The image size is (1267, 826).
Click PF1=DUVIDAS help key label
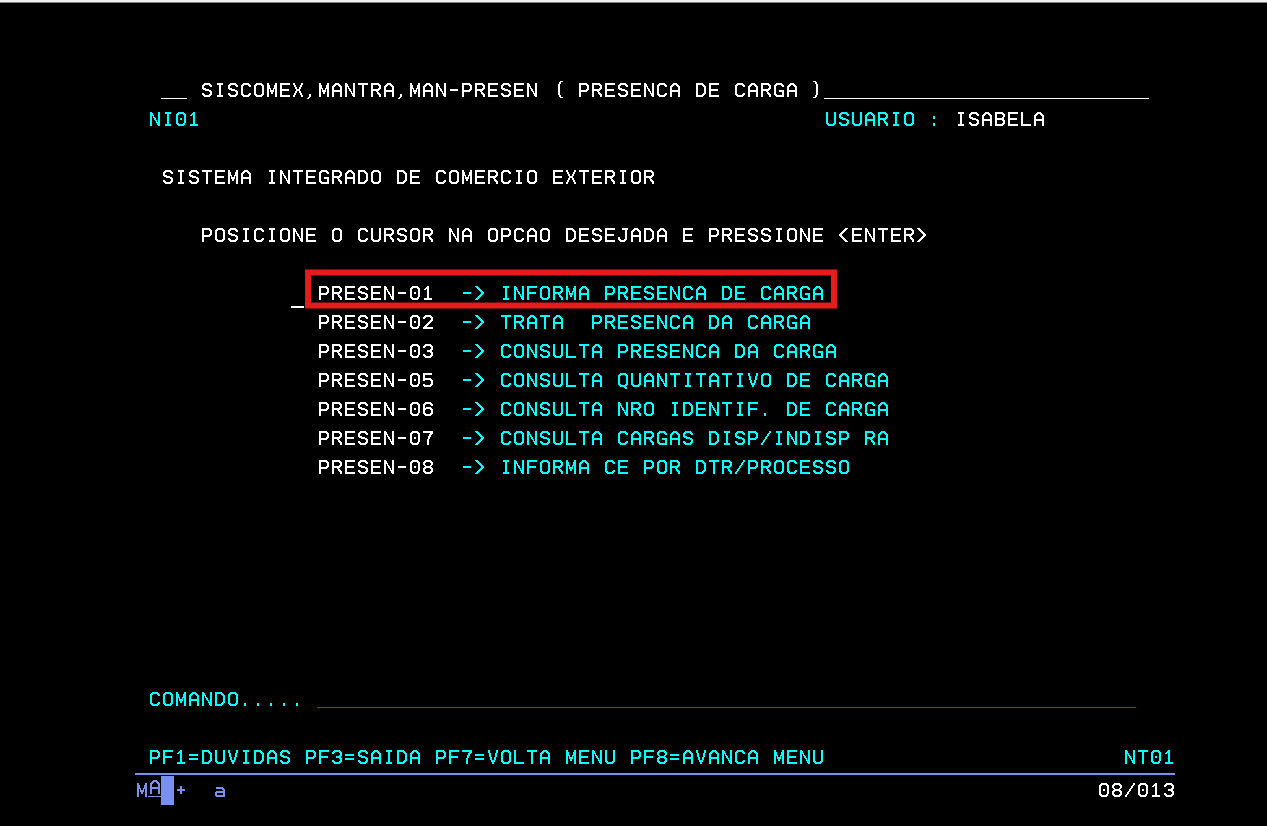pos(220,757)
